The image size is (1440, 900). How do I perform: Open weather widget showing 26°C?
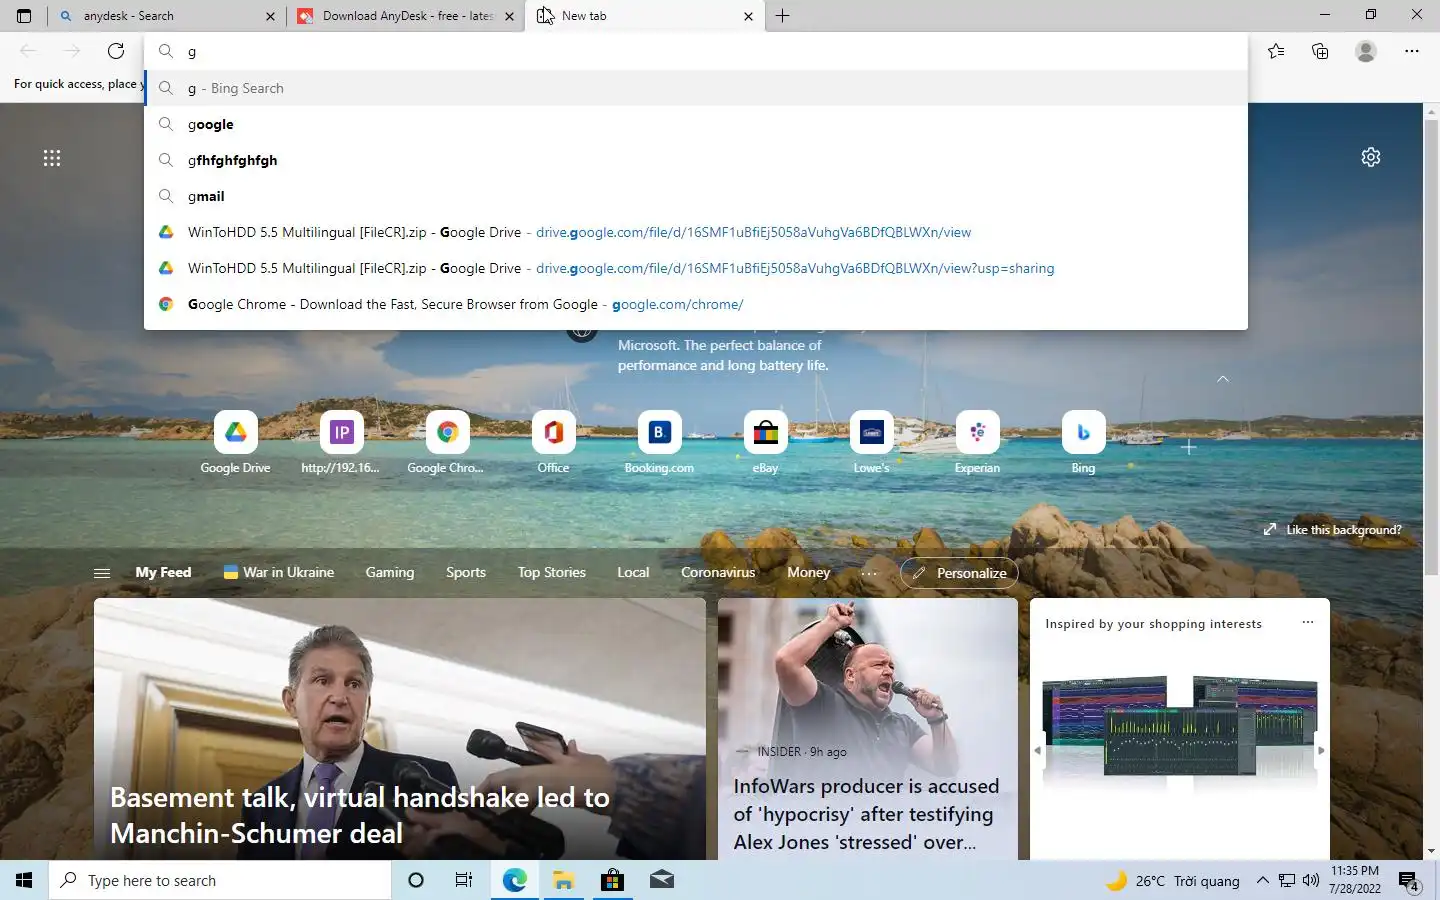1172,881
